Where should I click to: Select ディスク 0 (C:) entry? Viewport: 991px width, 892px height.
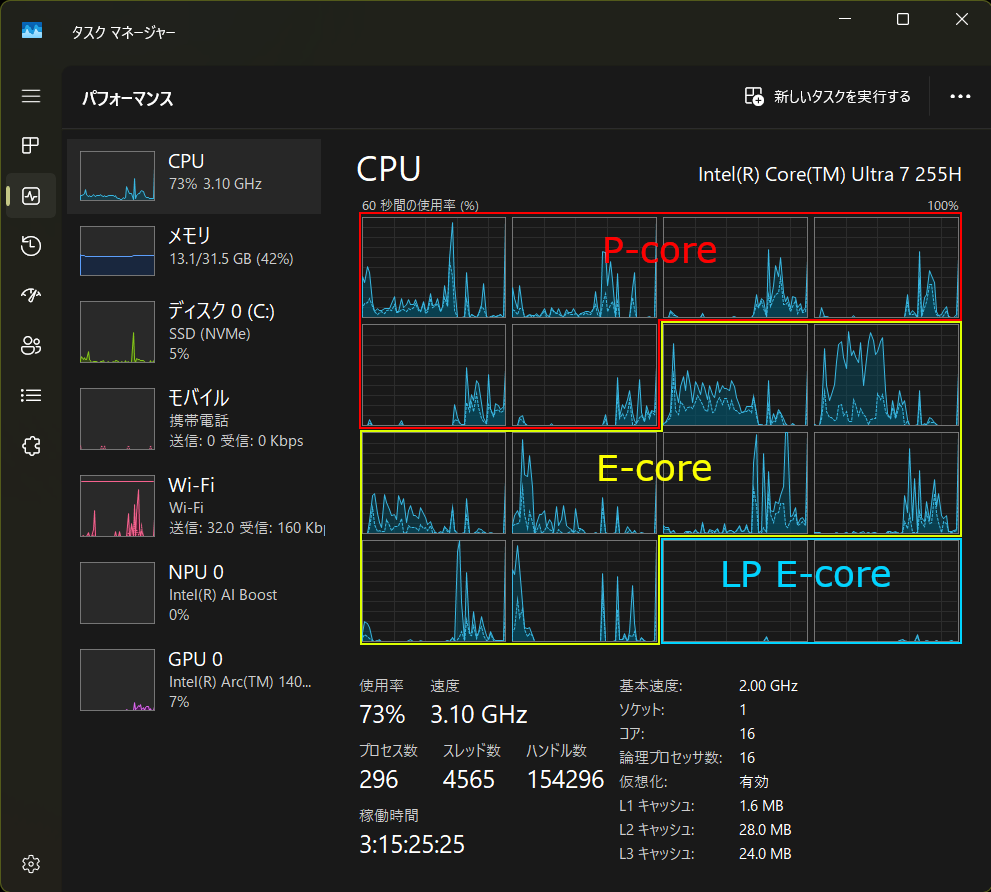(x=194, y=331)
